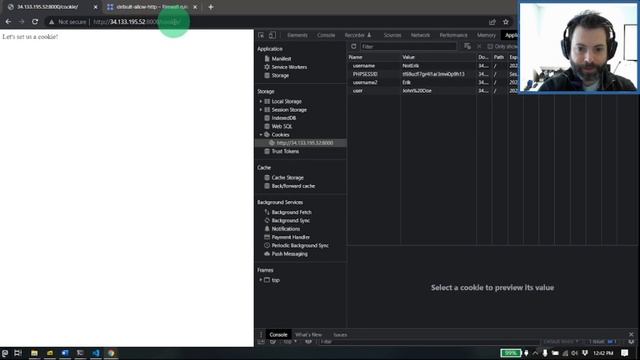Click the browser Forward arrow
The image size is (640, 360).
21,22
